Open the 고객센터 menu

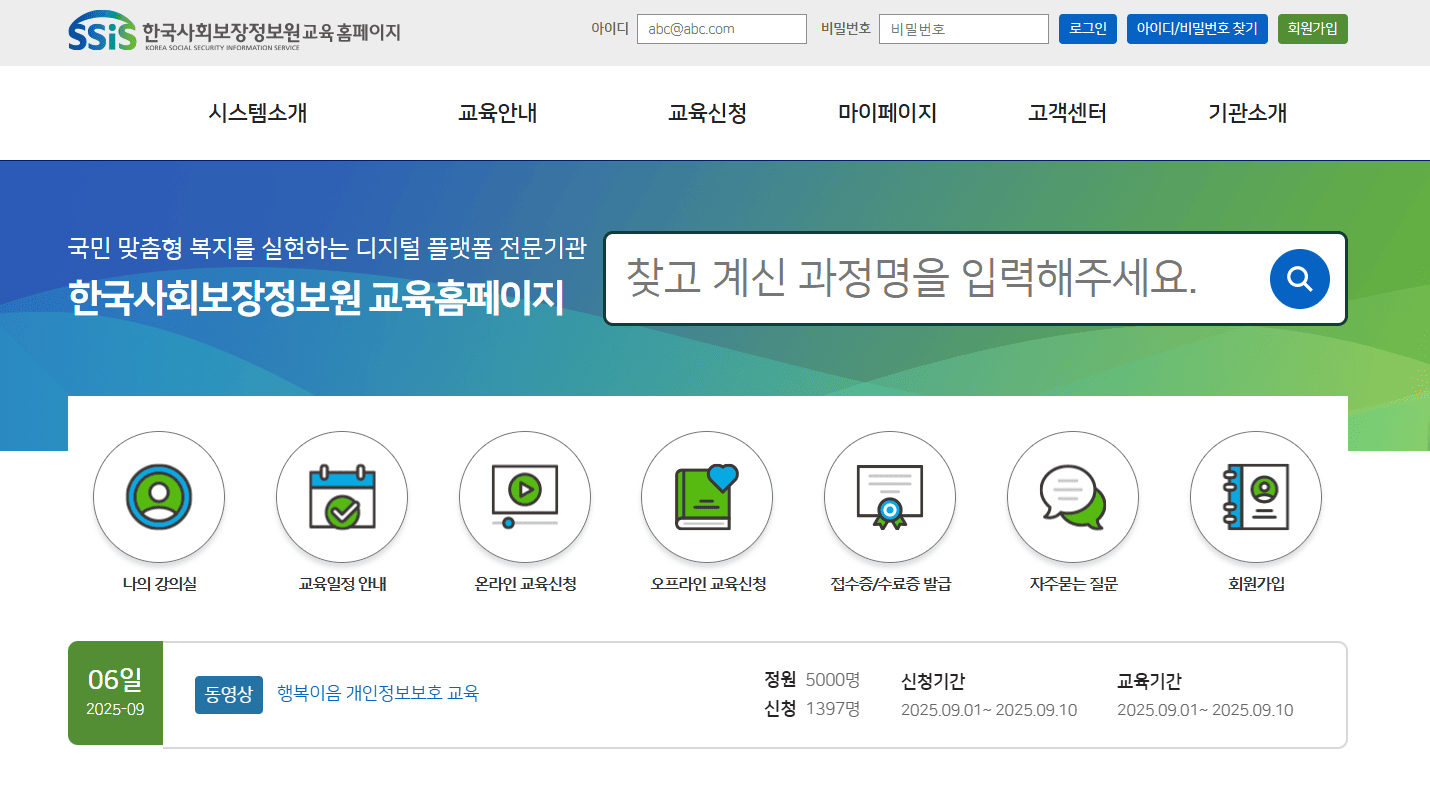pyautogui.click(x=1066, y=113)
